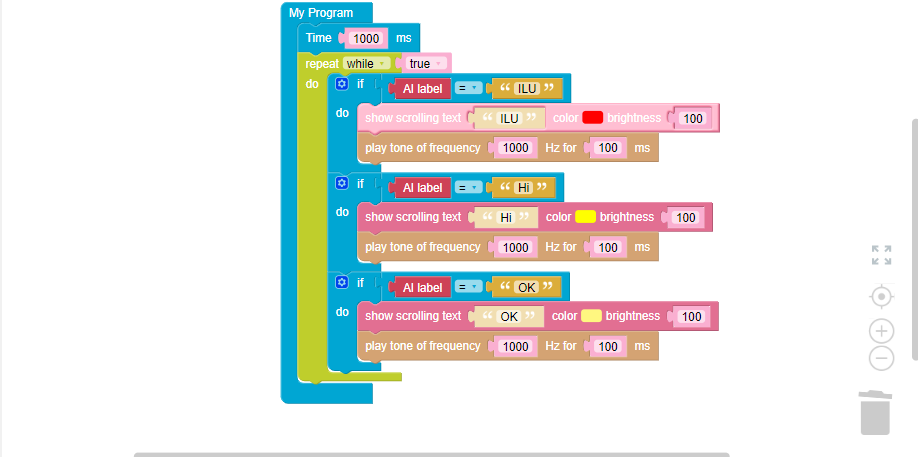Edit brightness value in OK scrolling block
The width and height of the screenshot is (918, 457).
(692, 317)
